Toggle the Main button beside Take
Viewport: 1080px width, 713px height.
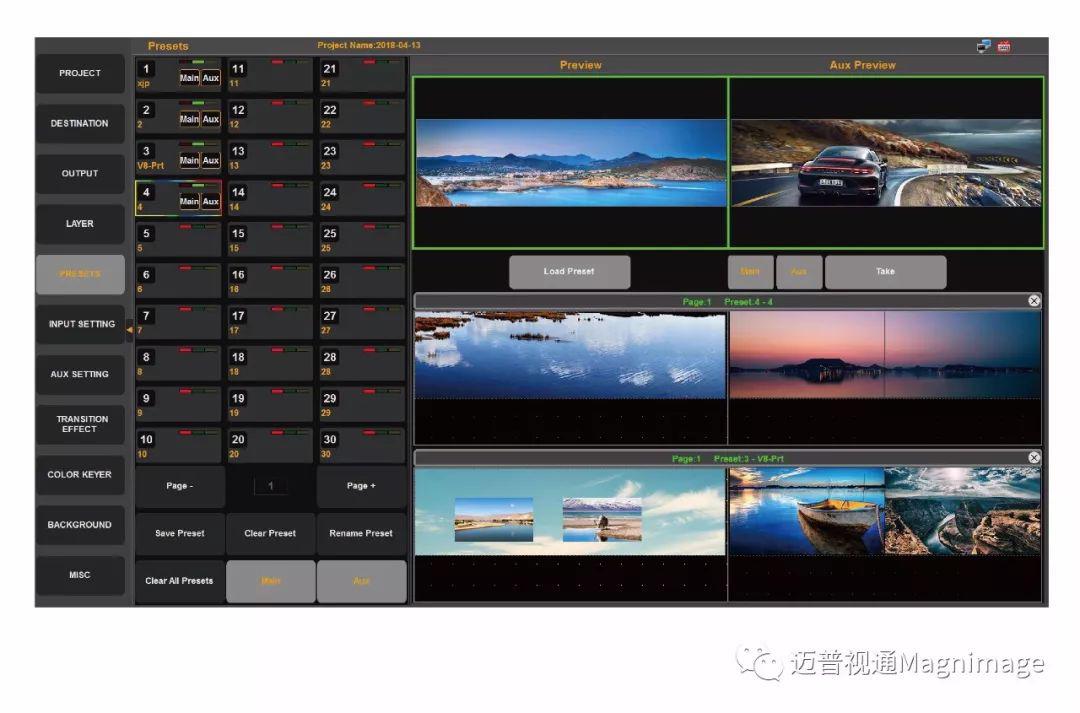click(750, 272)
